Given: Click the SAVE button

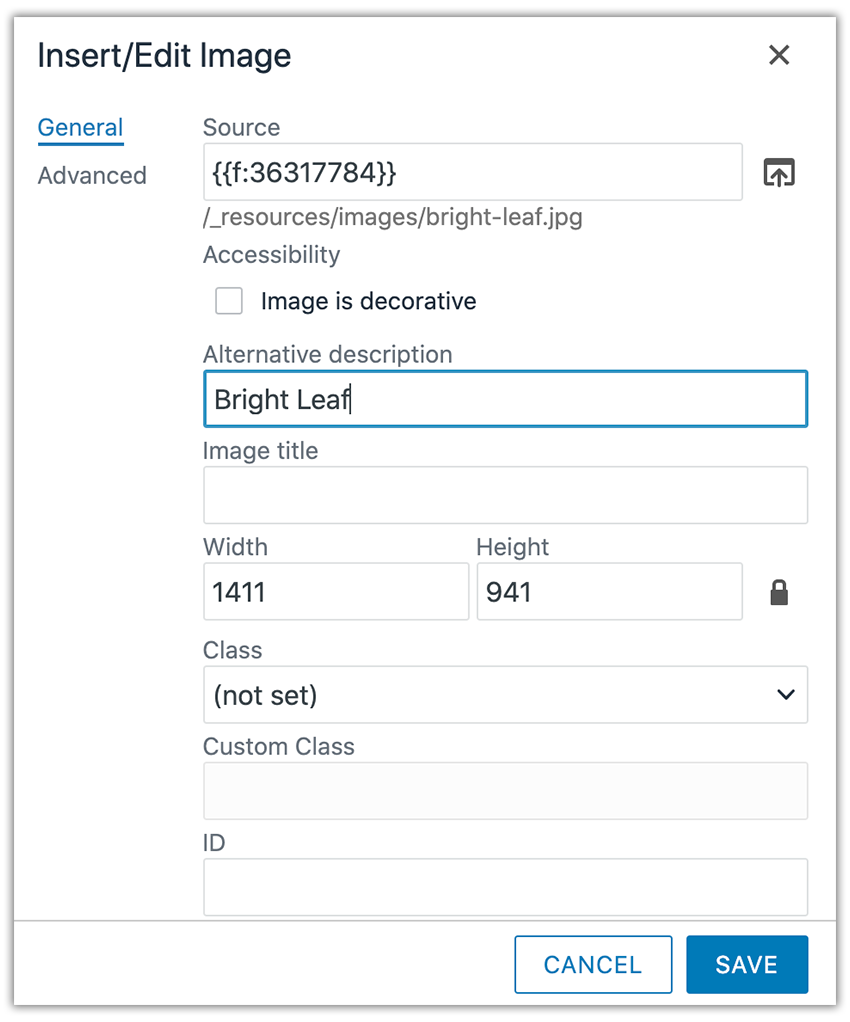Looking at the screenshot, I should [747, 965].
